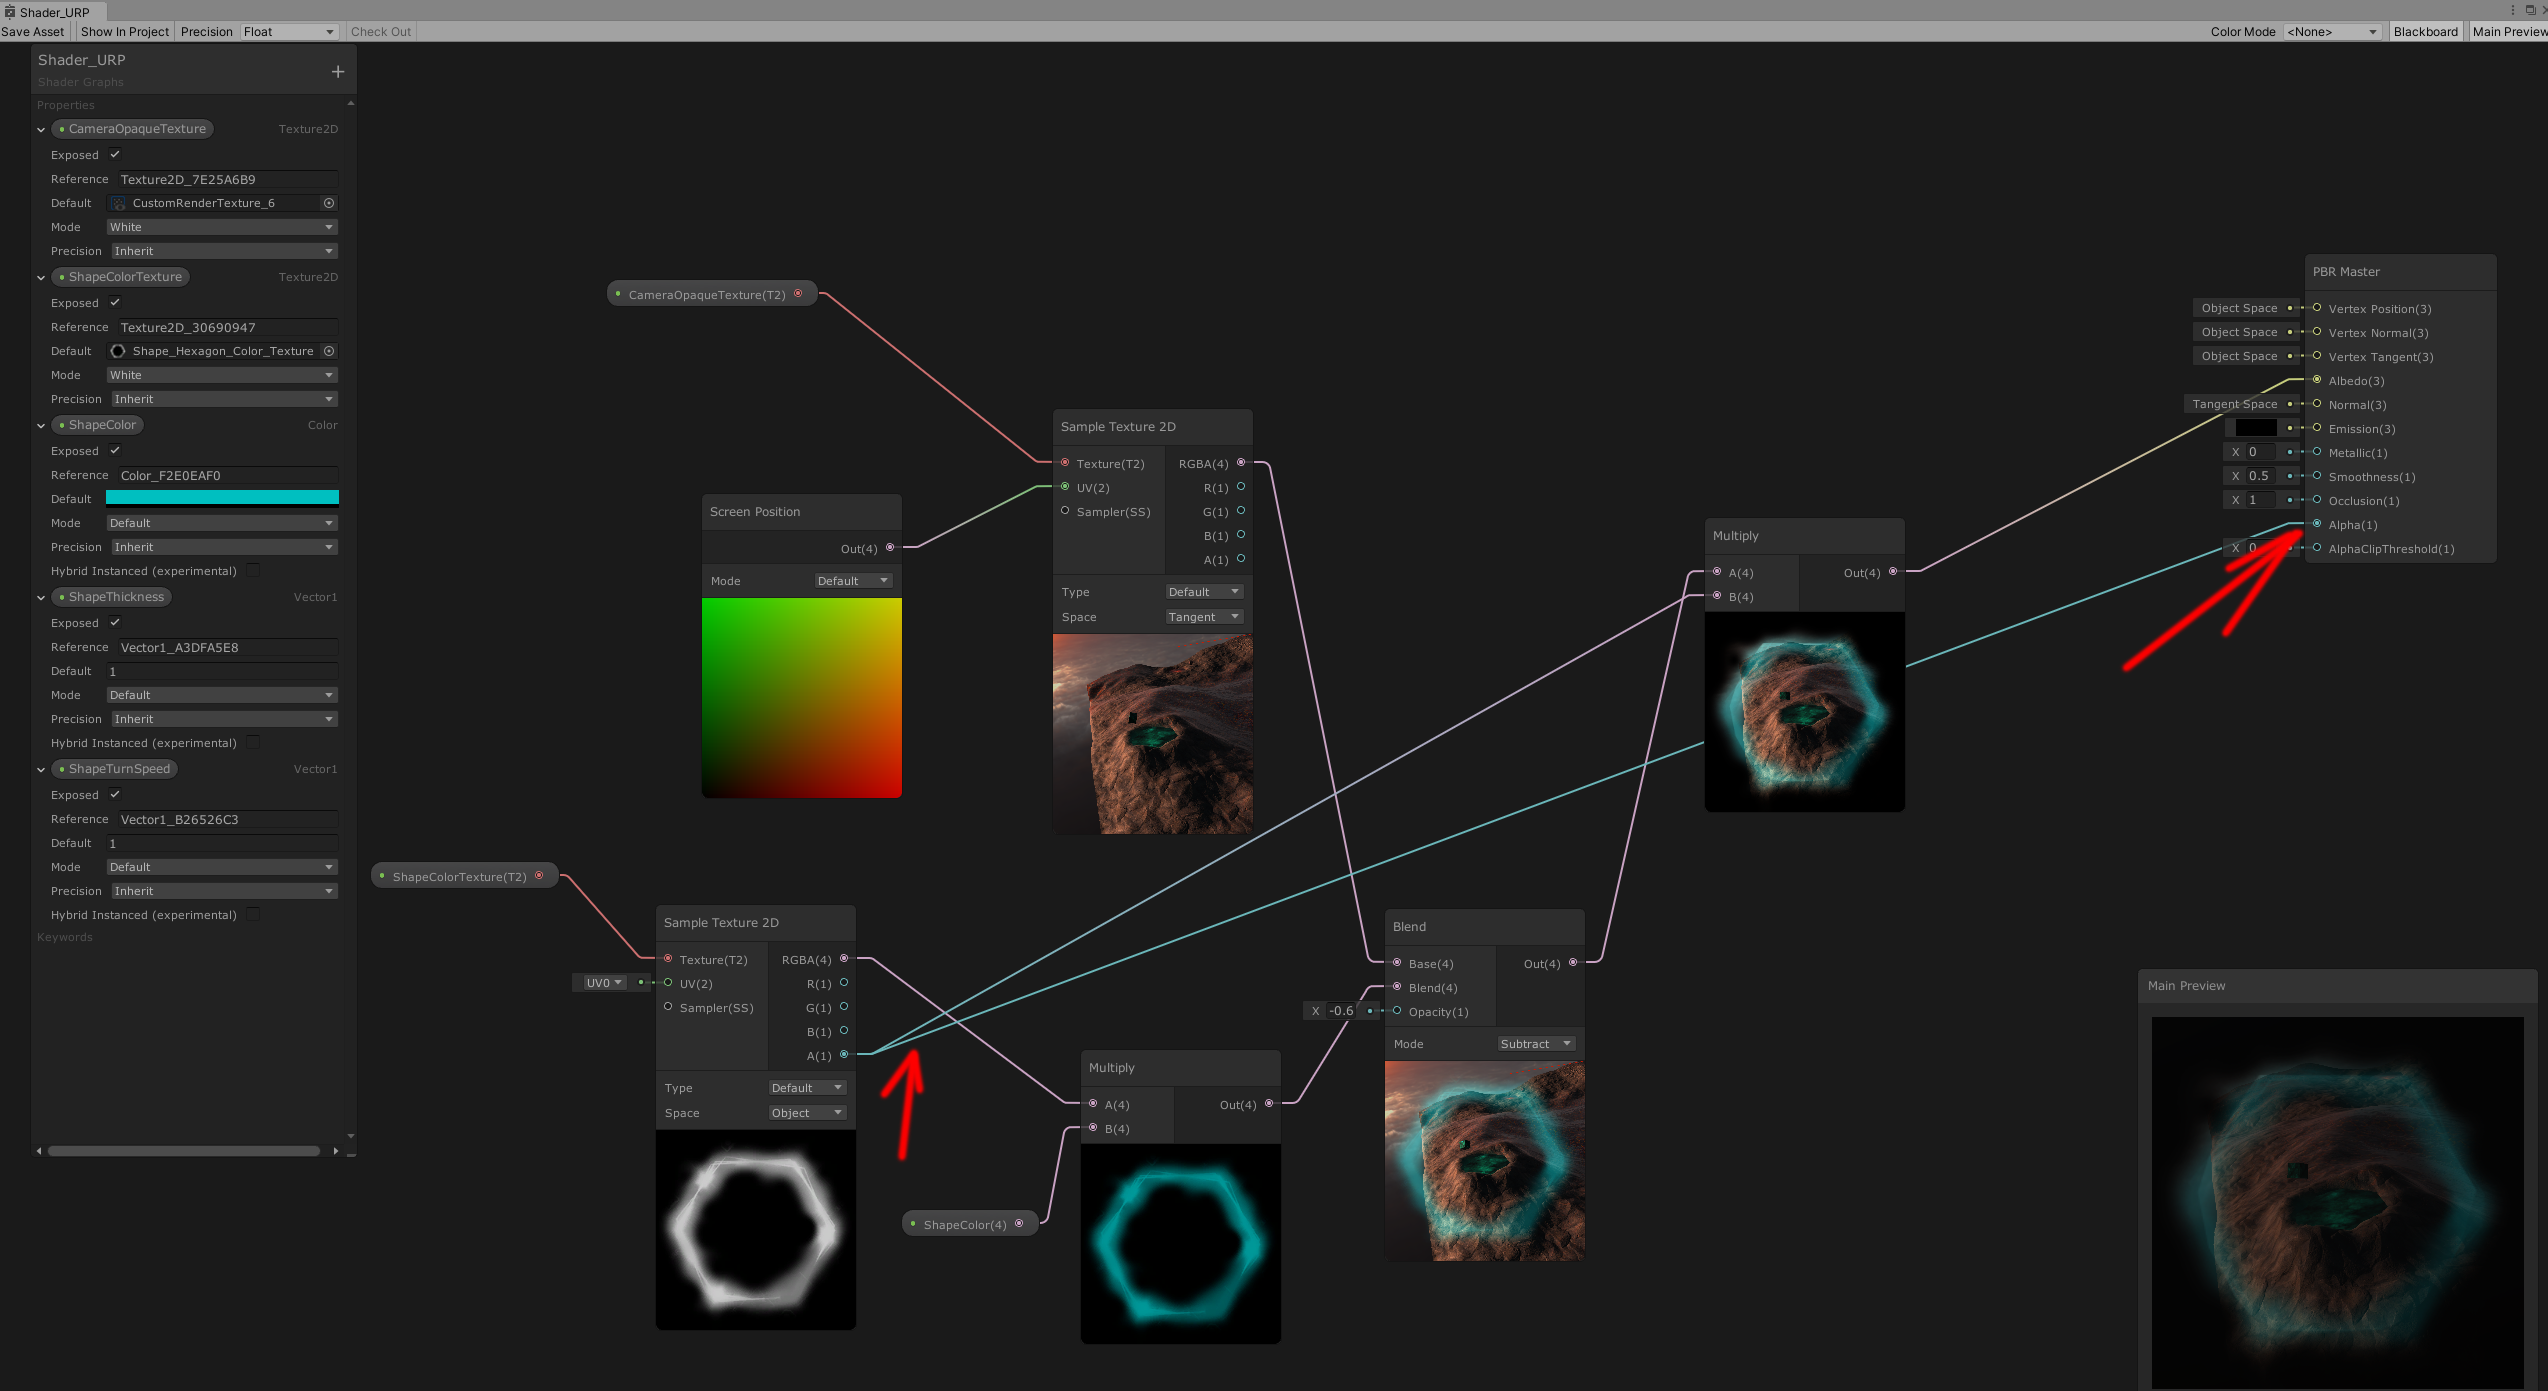2548x1391 pixels.
Task: Click the Albedo(3) input port on PBR Master
Action: [x=2317, y=380]
